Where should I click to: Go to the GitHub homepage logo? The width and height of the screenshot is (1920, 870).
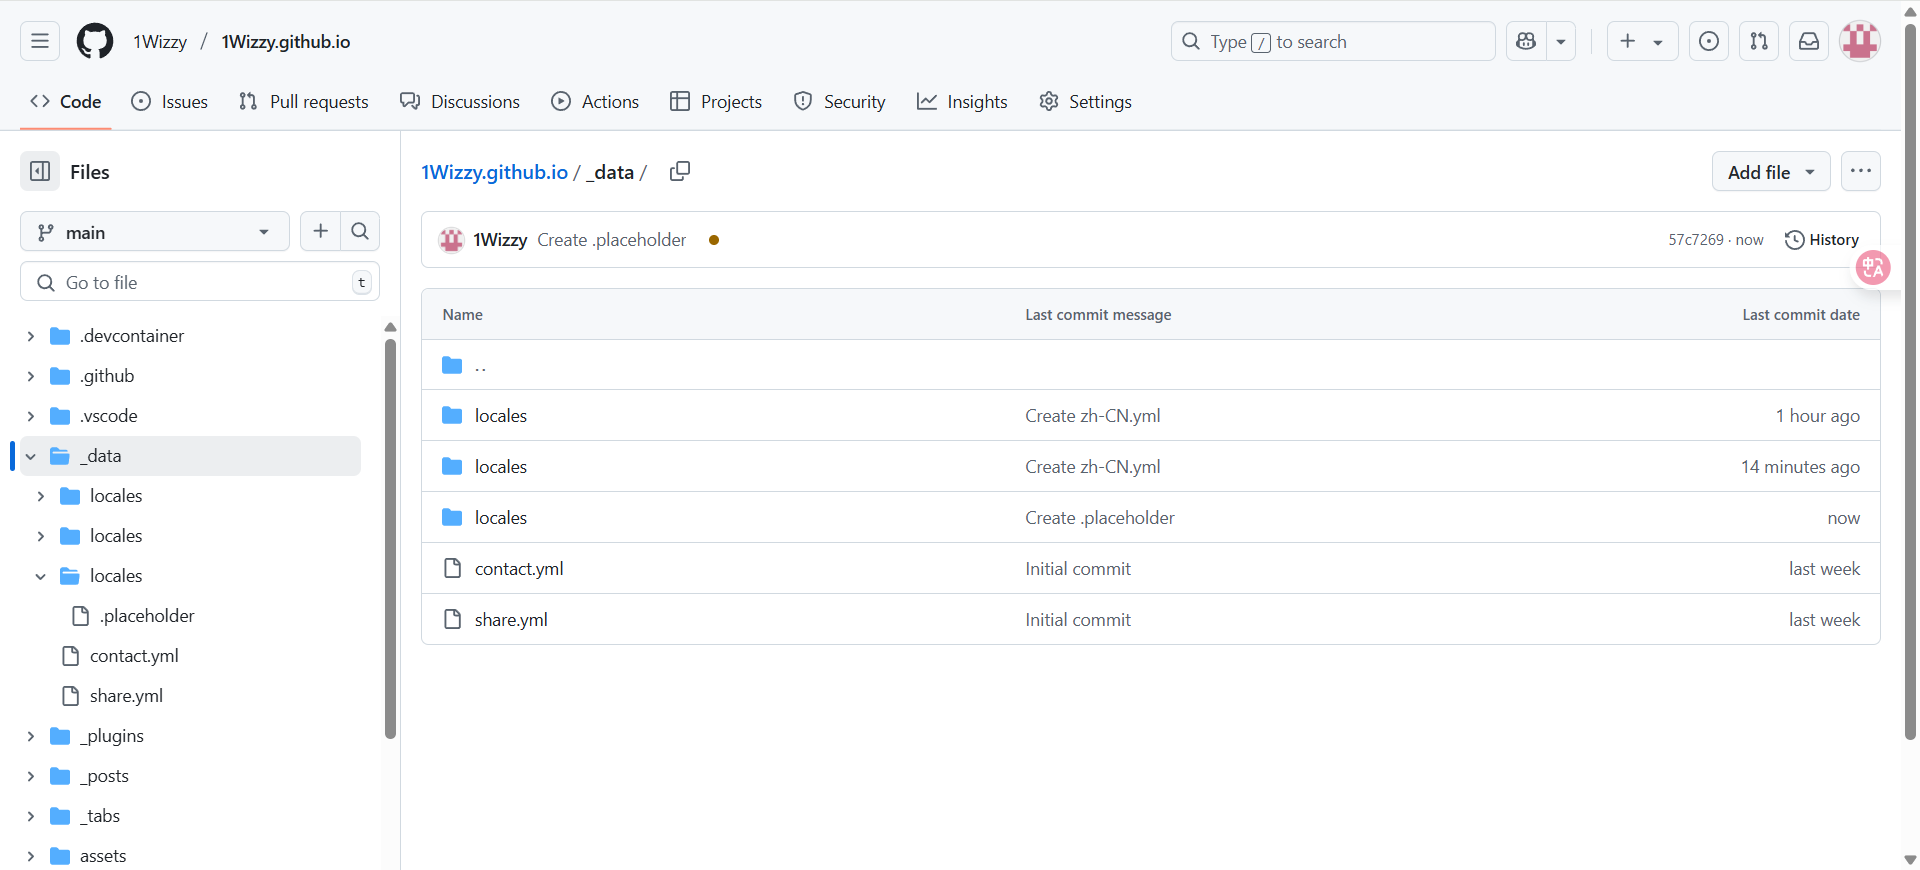coord(95,41)
